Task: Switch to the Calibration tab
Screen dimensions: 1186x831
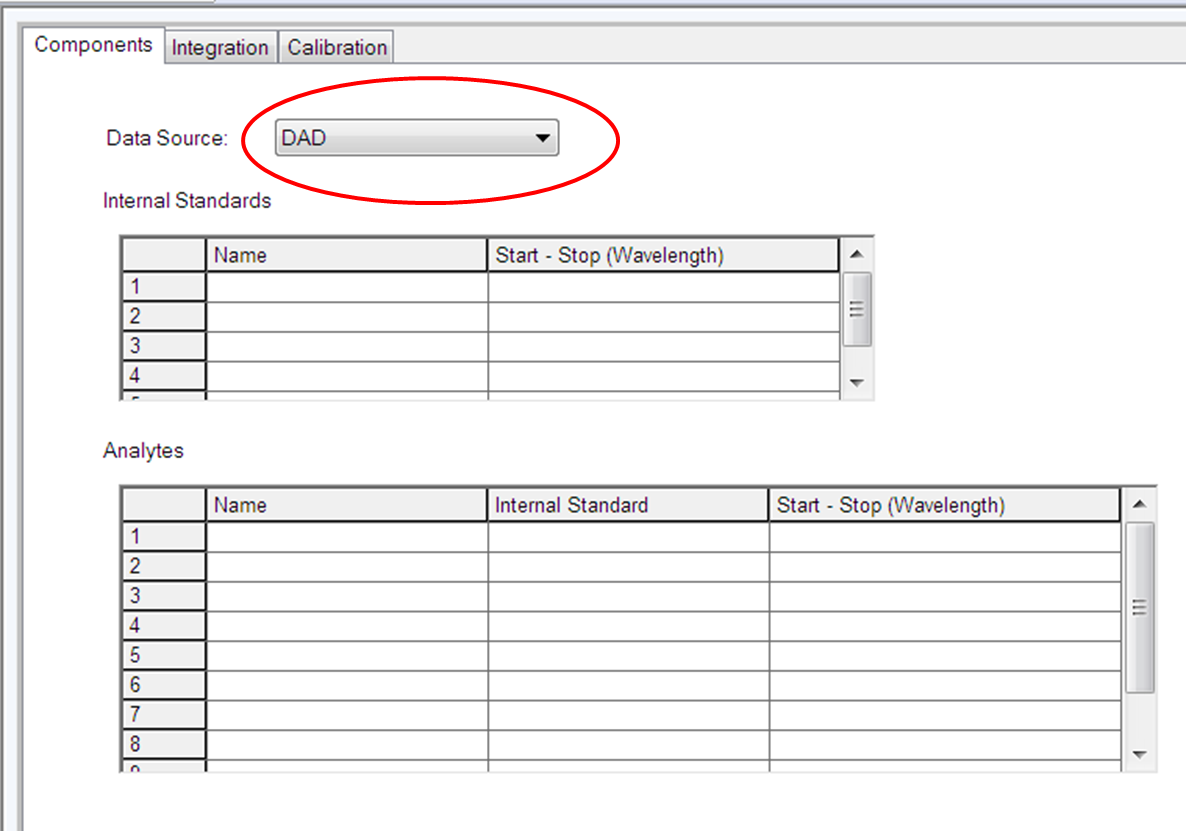Action: [x=337, y=48]
